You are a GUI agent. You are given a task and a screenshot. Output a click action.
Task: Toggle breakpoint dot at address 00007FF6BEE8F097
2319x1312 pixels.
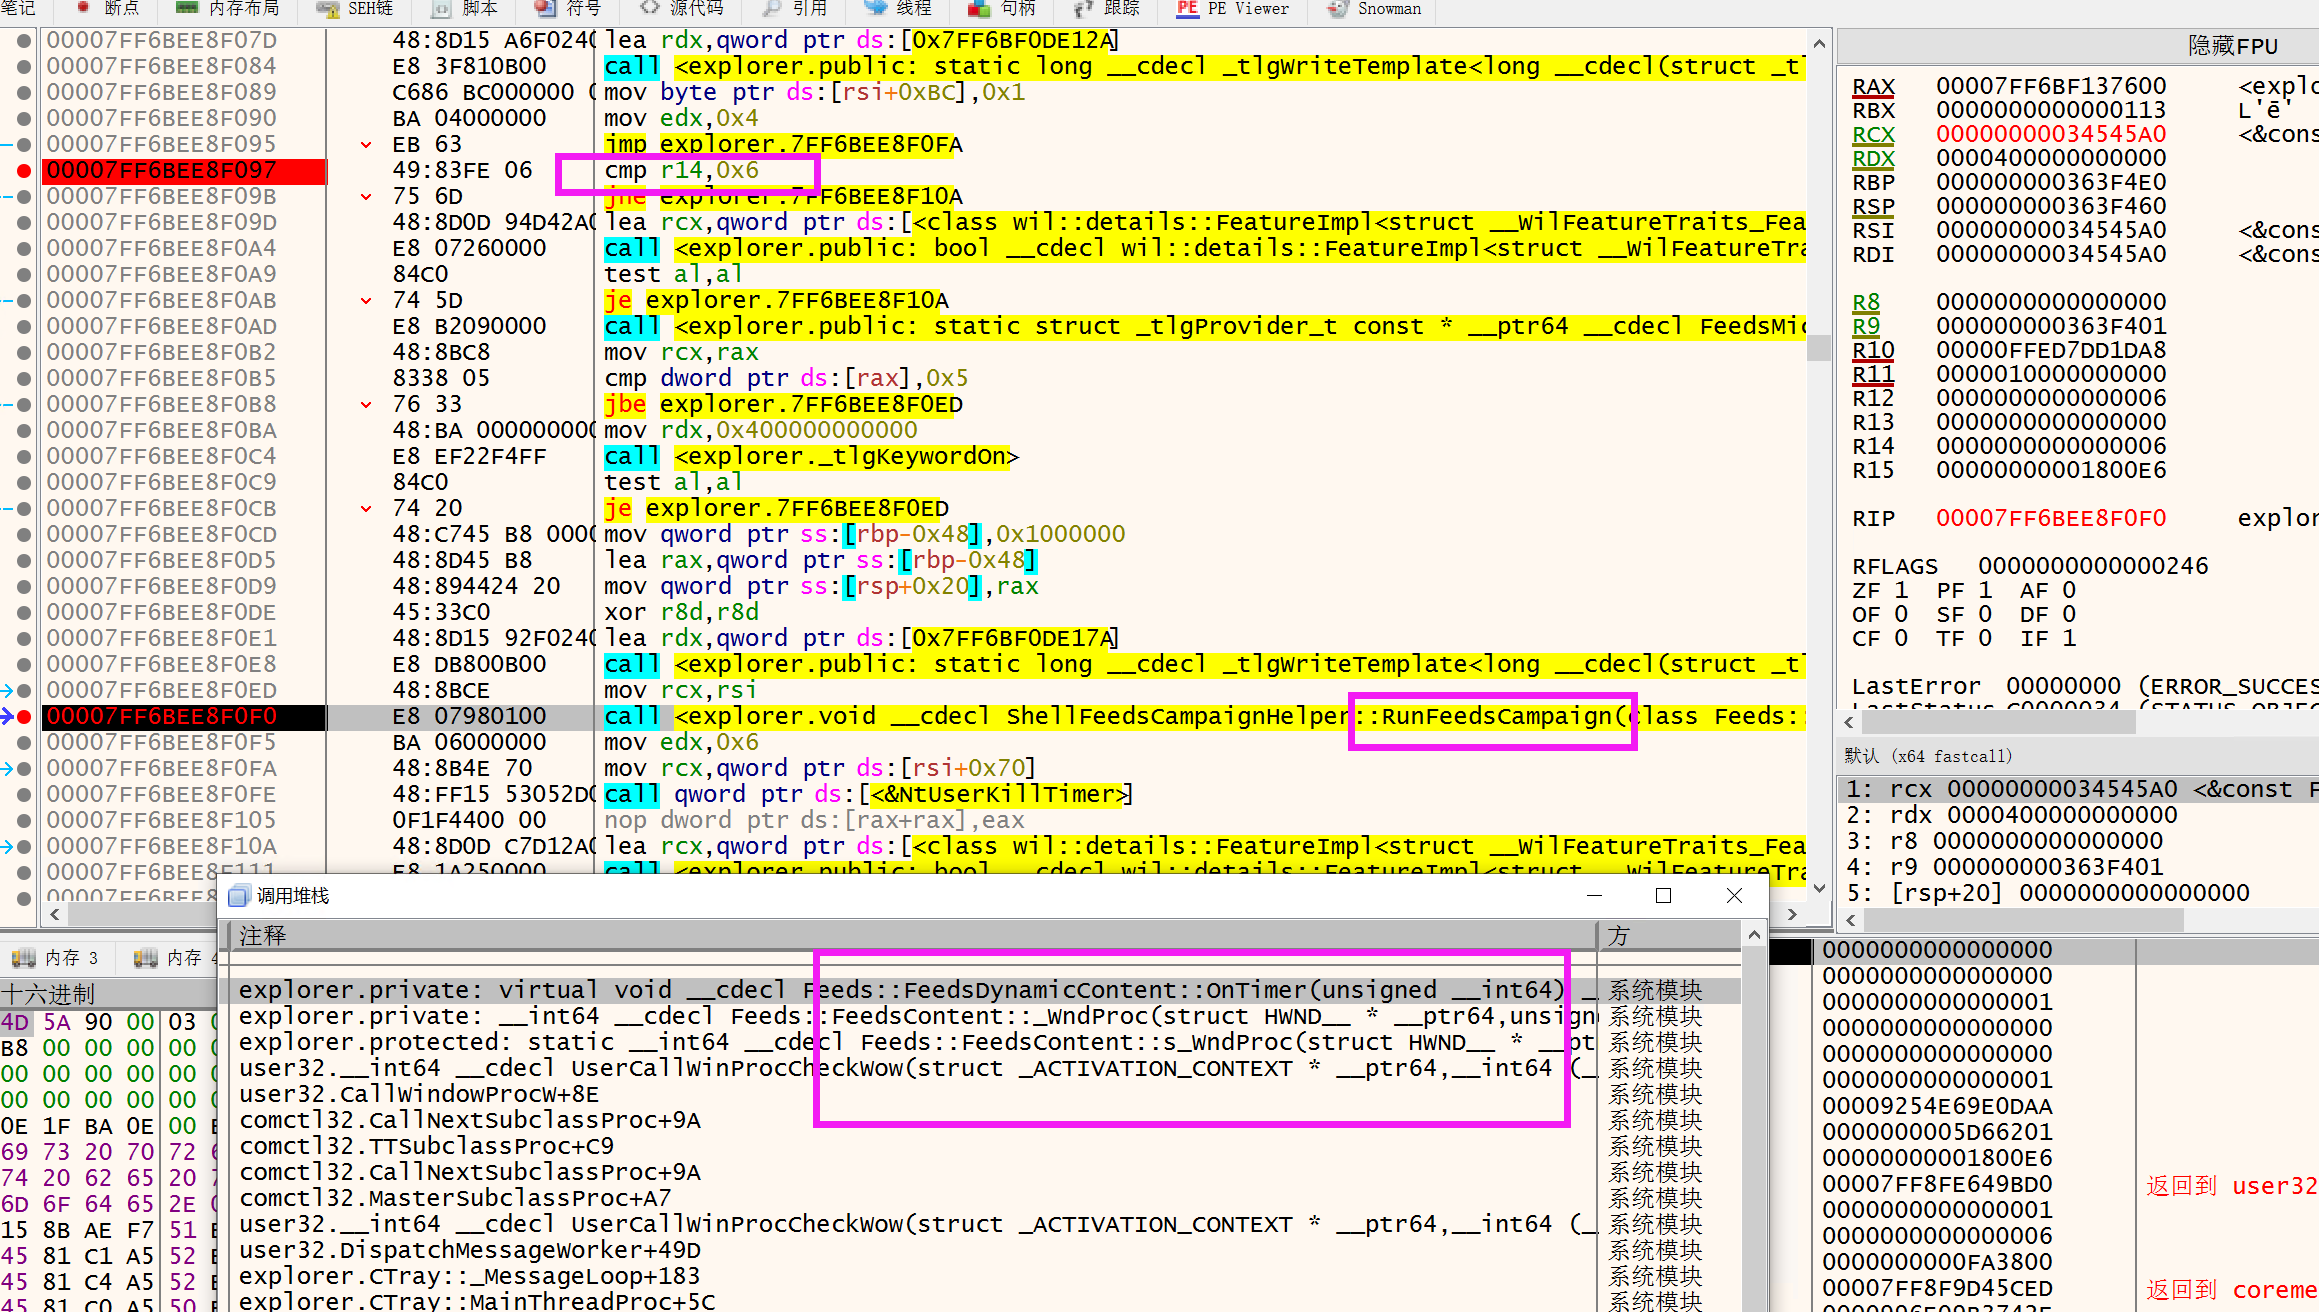click(23, 171)
